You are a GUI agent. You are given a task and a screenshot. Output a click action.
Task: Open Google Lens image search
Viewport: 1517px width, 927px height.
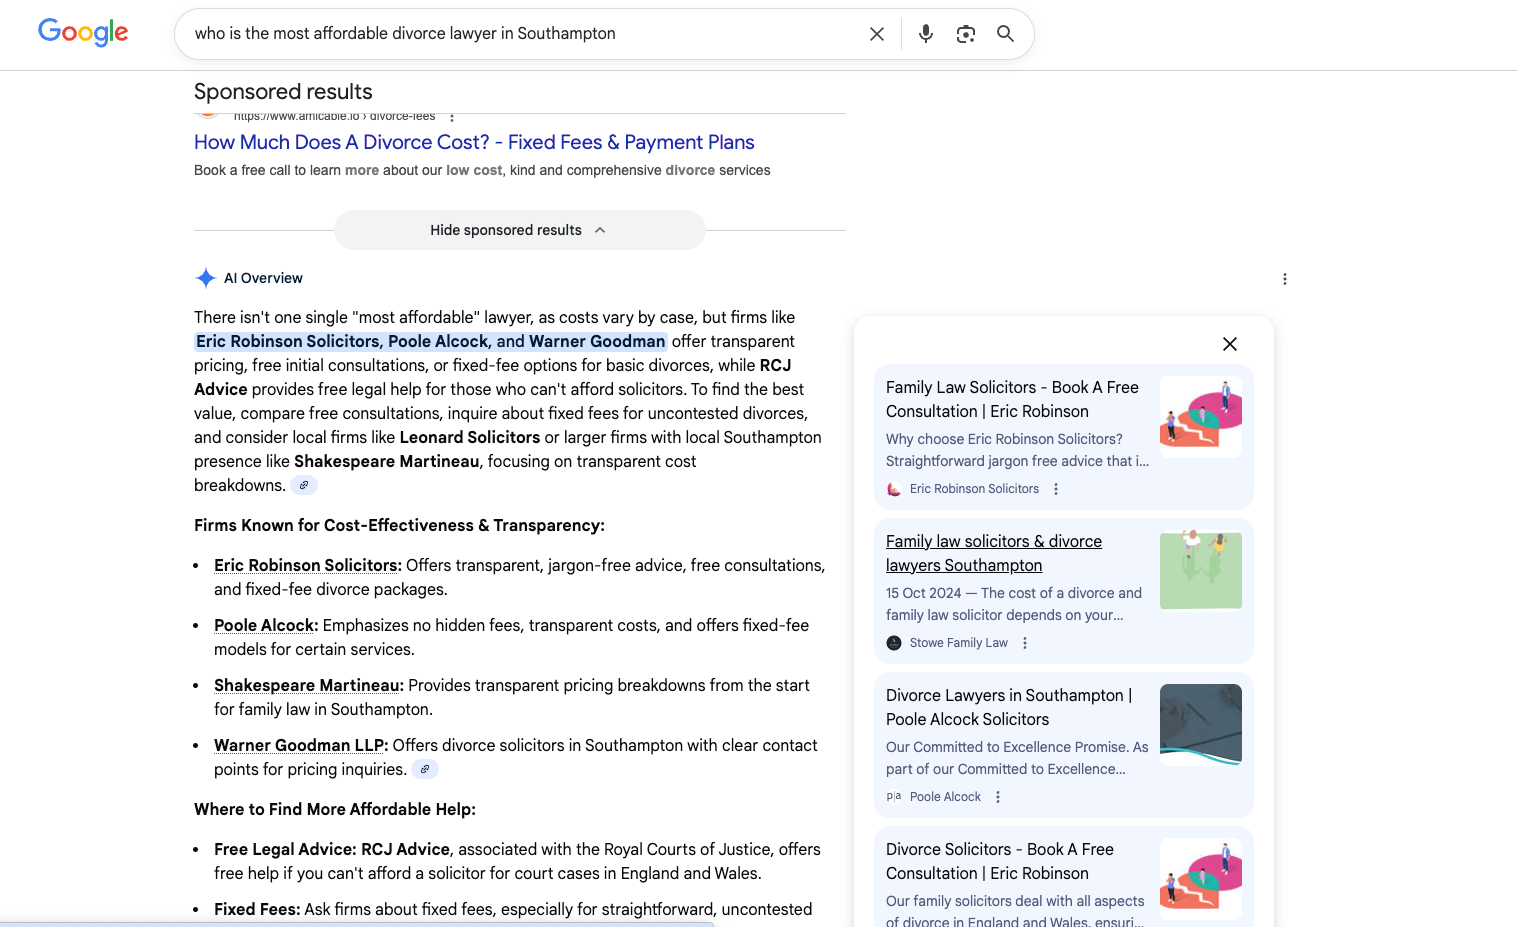tap(965, 33)
